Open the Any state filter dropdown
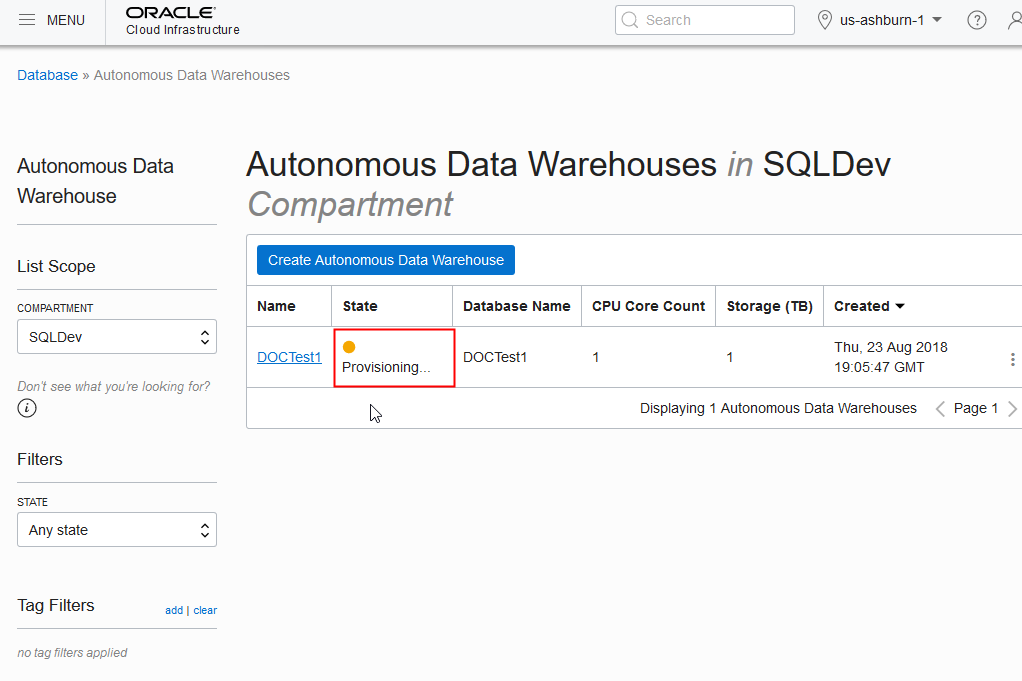 pos(117,530)
